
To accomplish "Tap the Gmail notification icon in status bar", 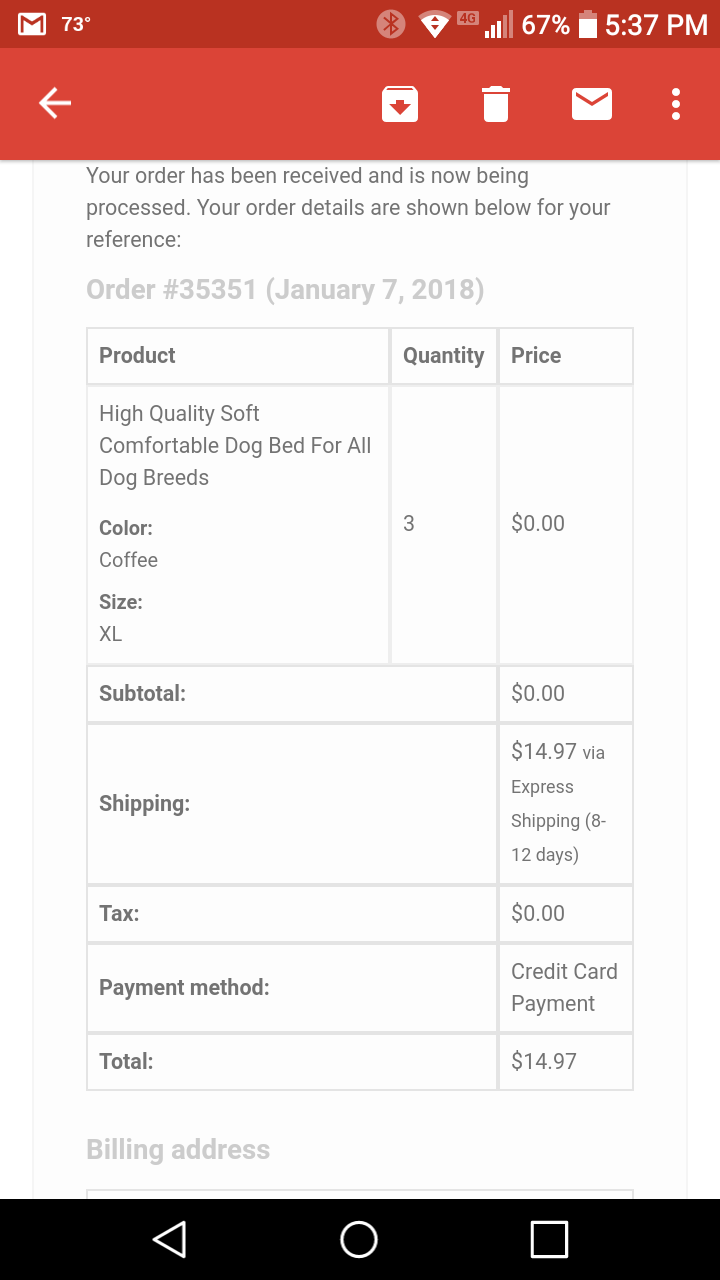I will pos(33,24).
